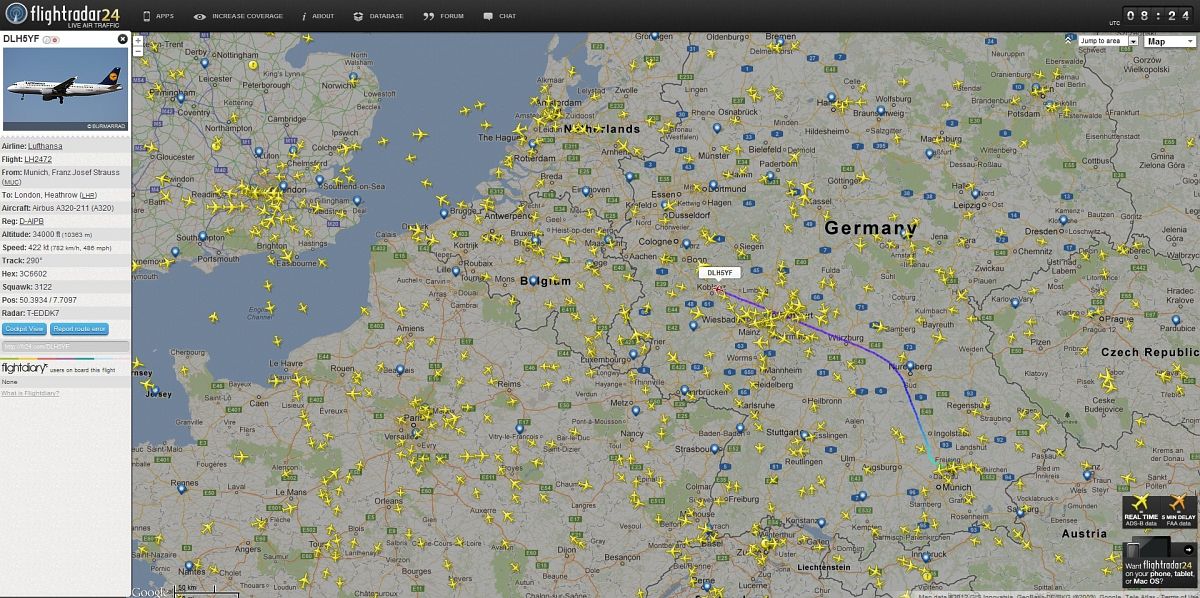Open the Increase Coverage page
The height and width of the screenshot is (598, 1200).
click(x=238, y=16)
